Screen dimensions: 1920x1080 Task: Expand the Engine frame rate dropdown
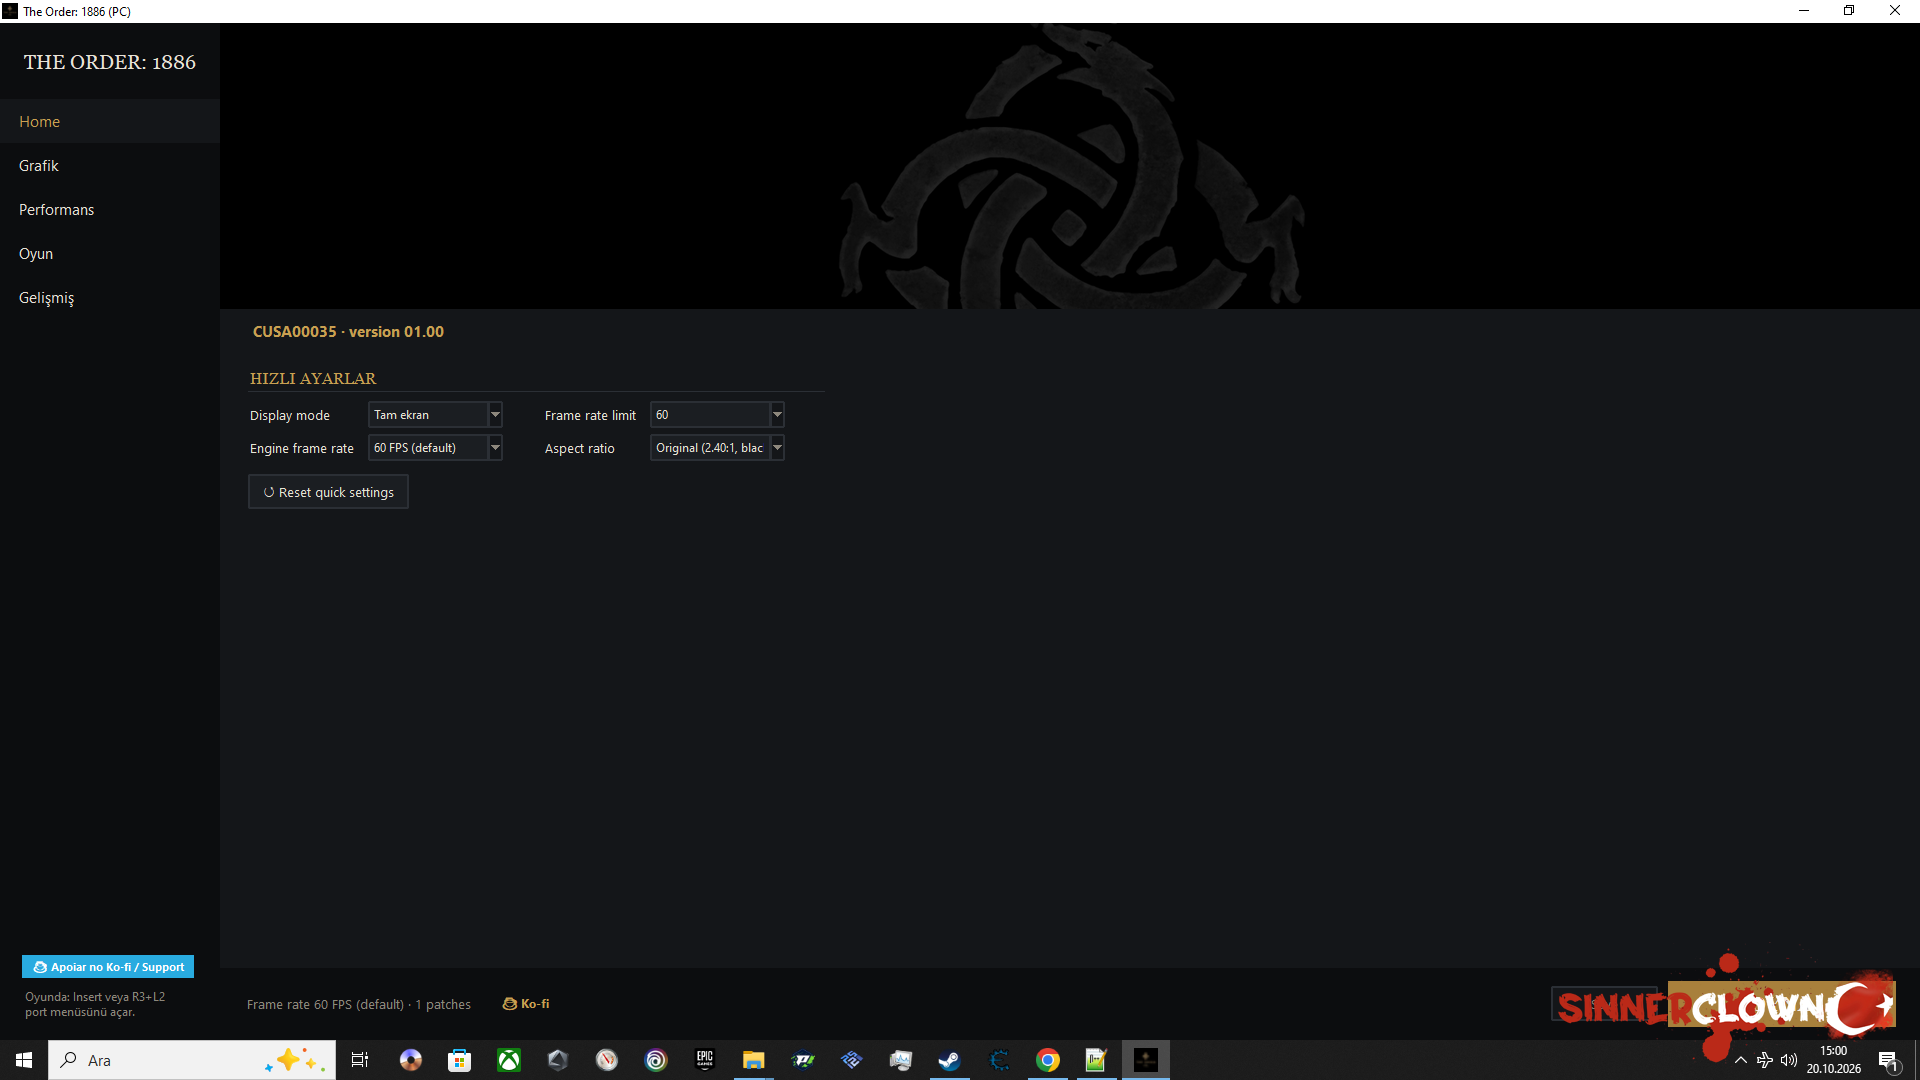click(435, 448)
